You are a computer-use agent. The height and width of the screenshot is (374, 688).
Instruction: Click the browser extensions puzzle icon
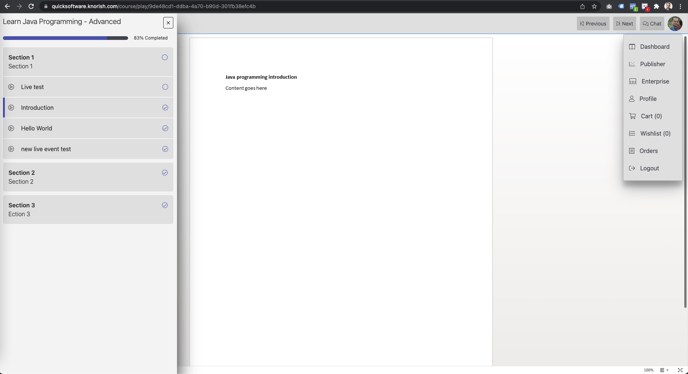pyautogui.click(x=656, y=6)
